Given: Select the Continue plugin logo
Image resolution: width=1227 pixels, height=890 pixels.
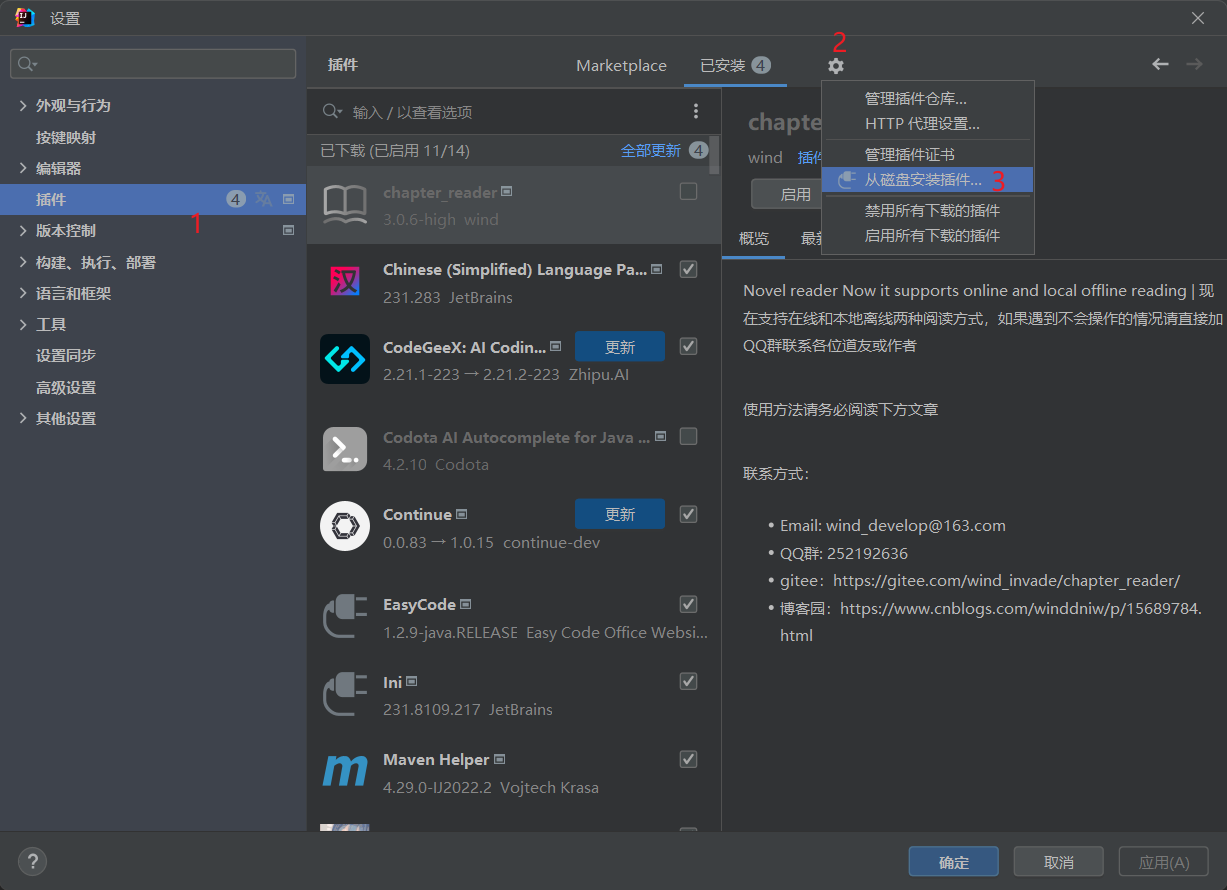Looking at the screenshot, I should pos(345,526).
